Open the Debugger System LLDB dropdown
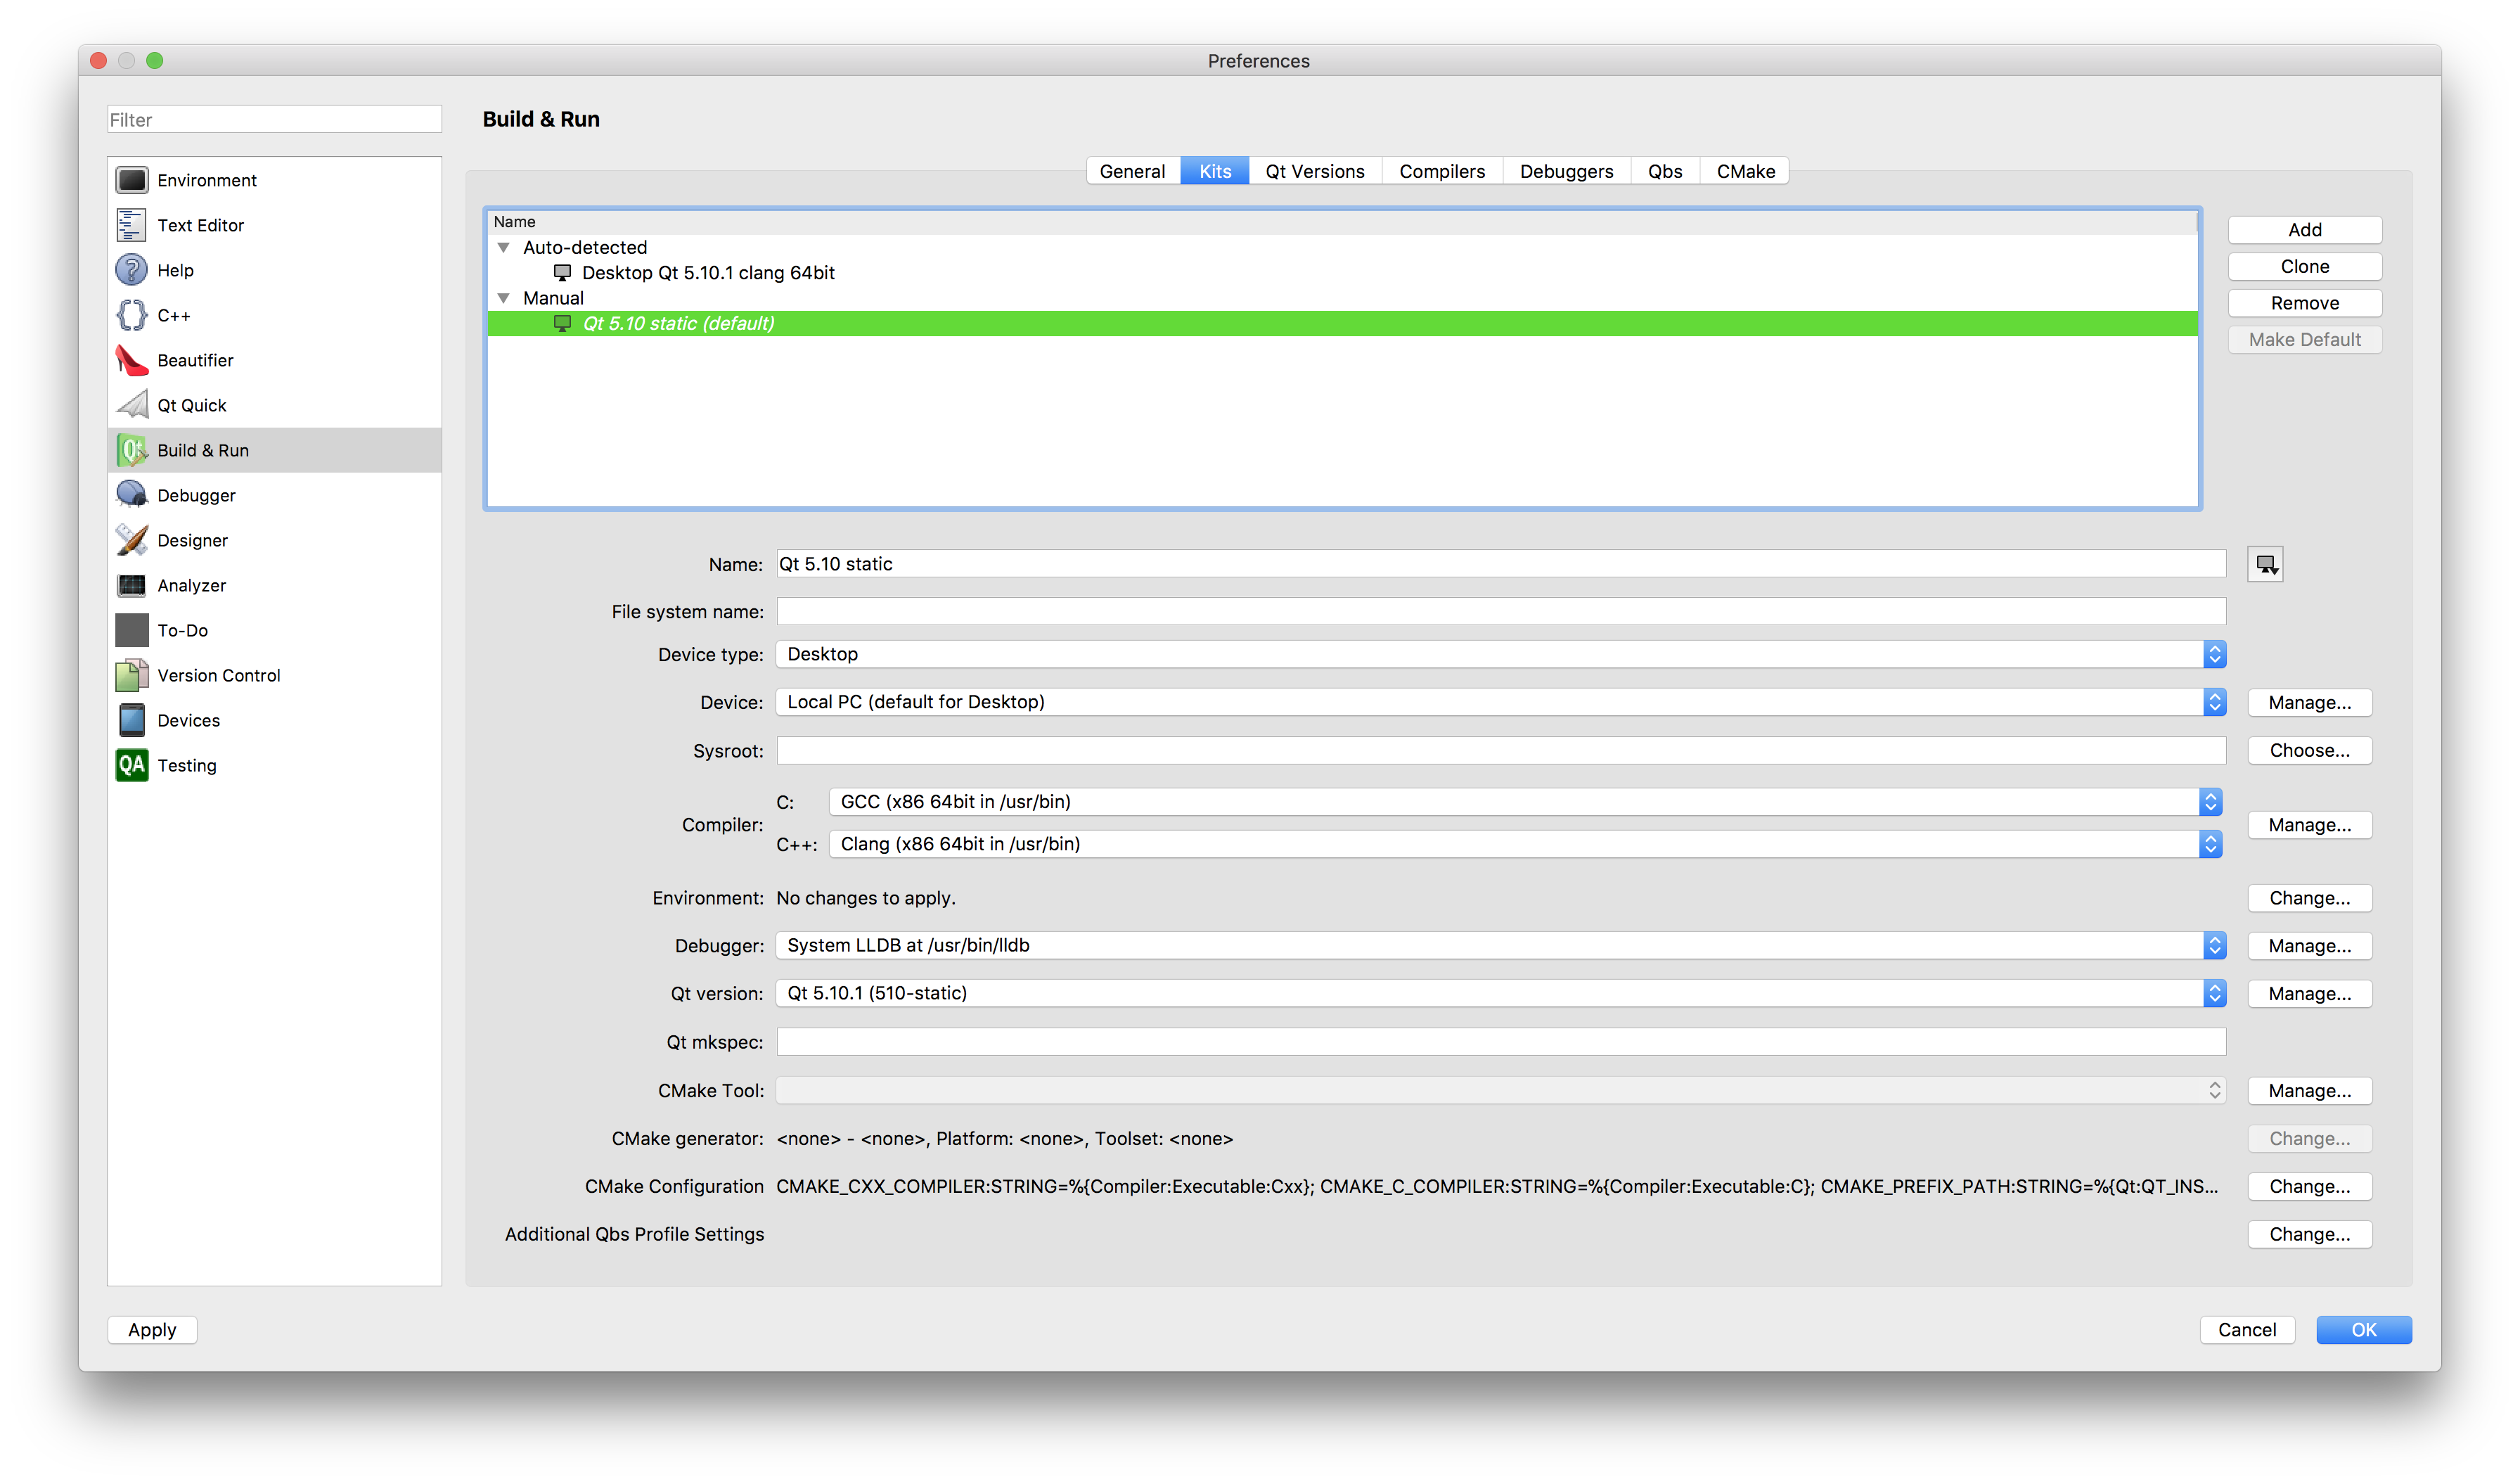This screenshot has width=2520, height=1484. click(x=1501, y=945)
